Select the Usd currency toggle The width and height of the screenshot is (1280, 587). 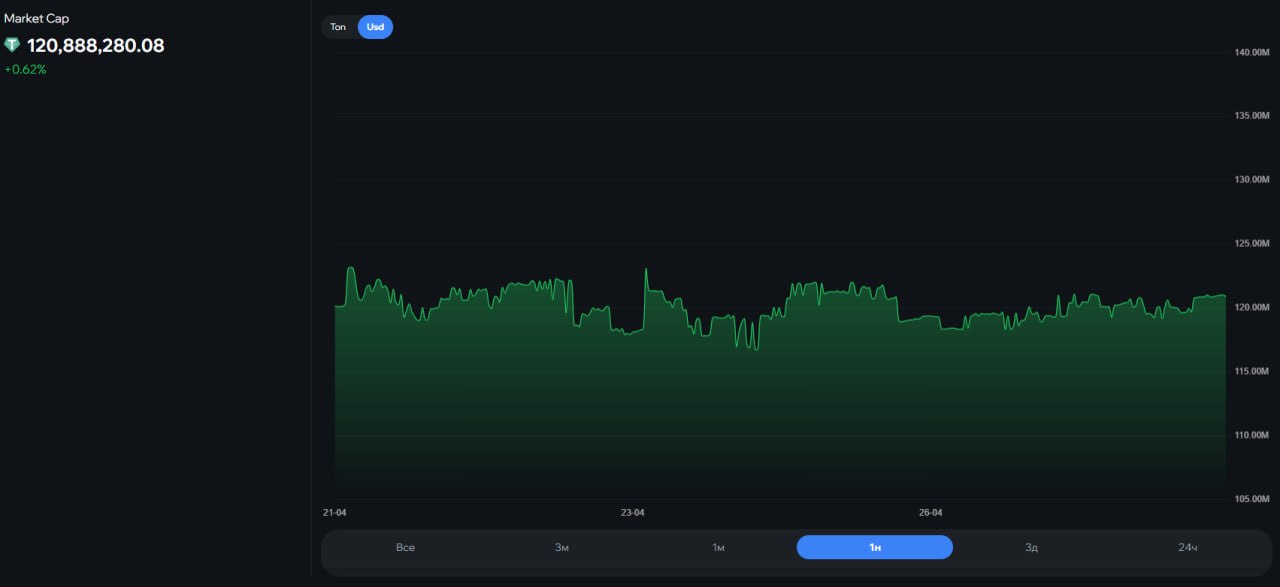[x=375, y=27]
